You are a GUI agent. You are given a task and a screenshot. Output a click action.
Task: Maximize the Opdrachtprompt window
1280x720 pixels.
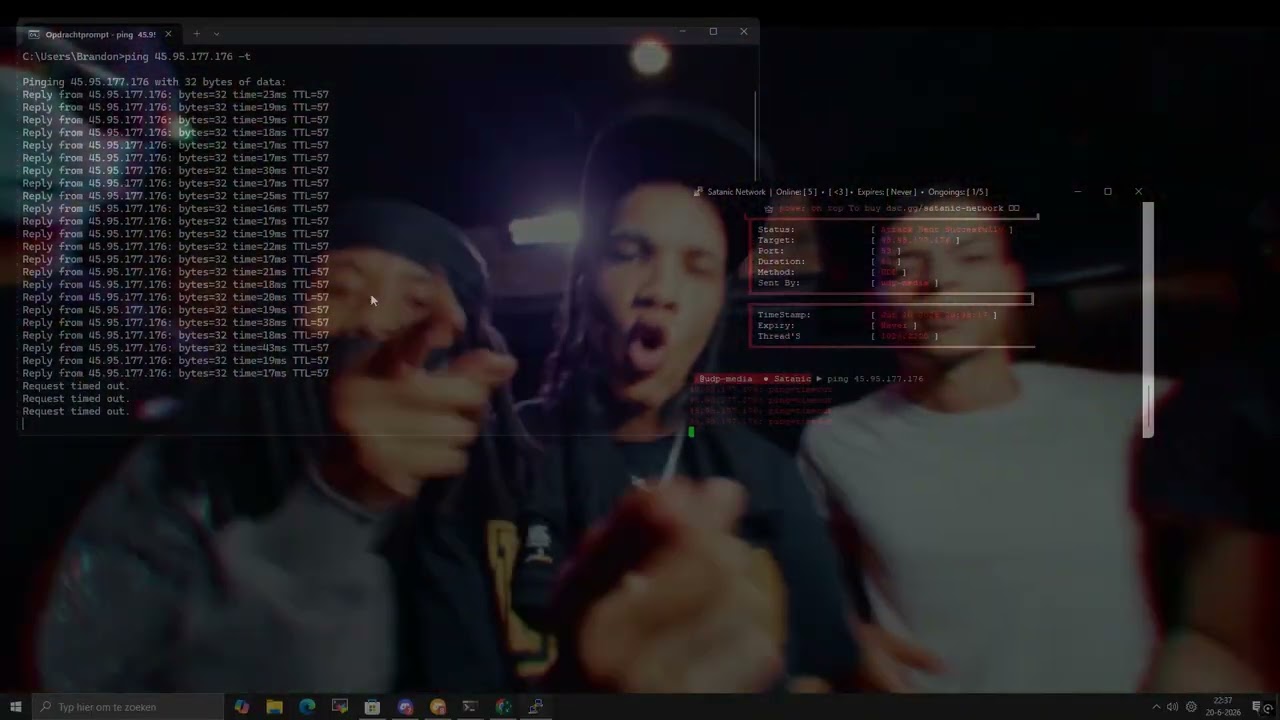(713, 31)
